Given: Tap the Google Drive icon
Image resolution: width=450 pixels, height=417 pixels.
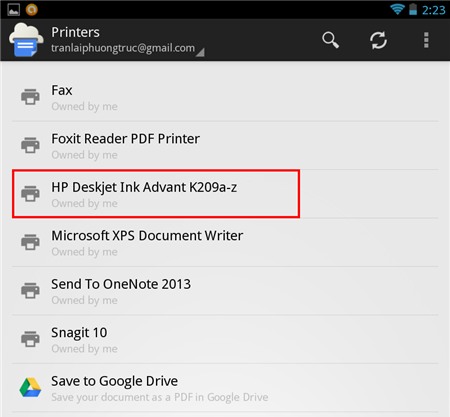Looking at the screenshot, I should (30, 387).
